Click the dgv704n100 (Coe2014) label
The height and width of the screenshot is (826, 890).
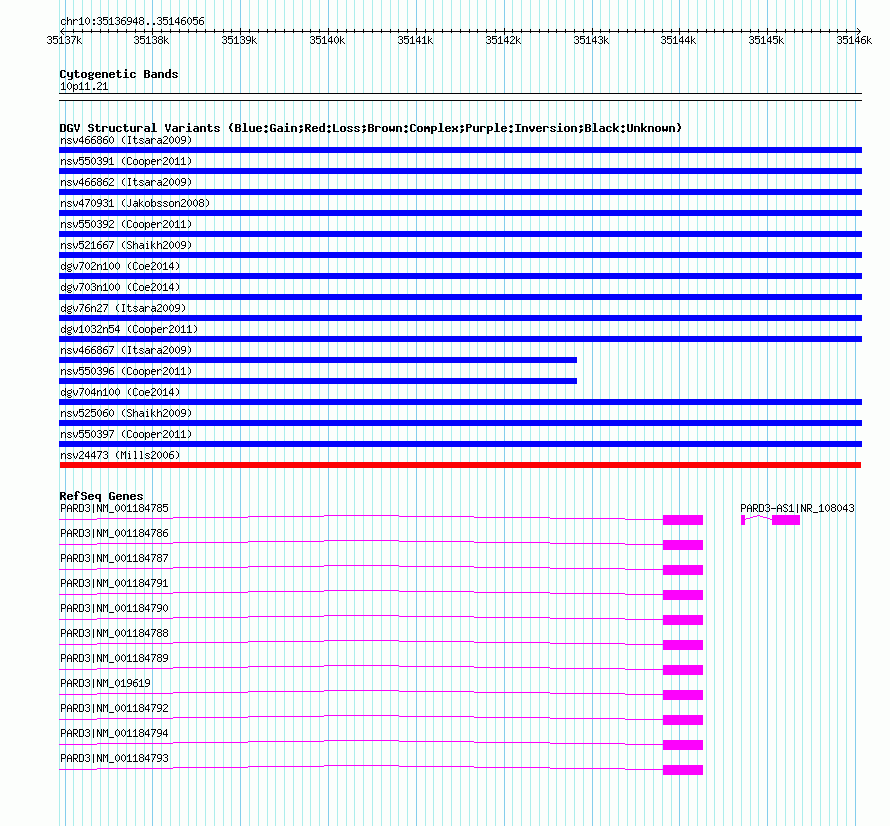tap(120, 392)
